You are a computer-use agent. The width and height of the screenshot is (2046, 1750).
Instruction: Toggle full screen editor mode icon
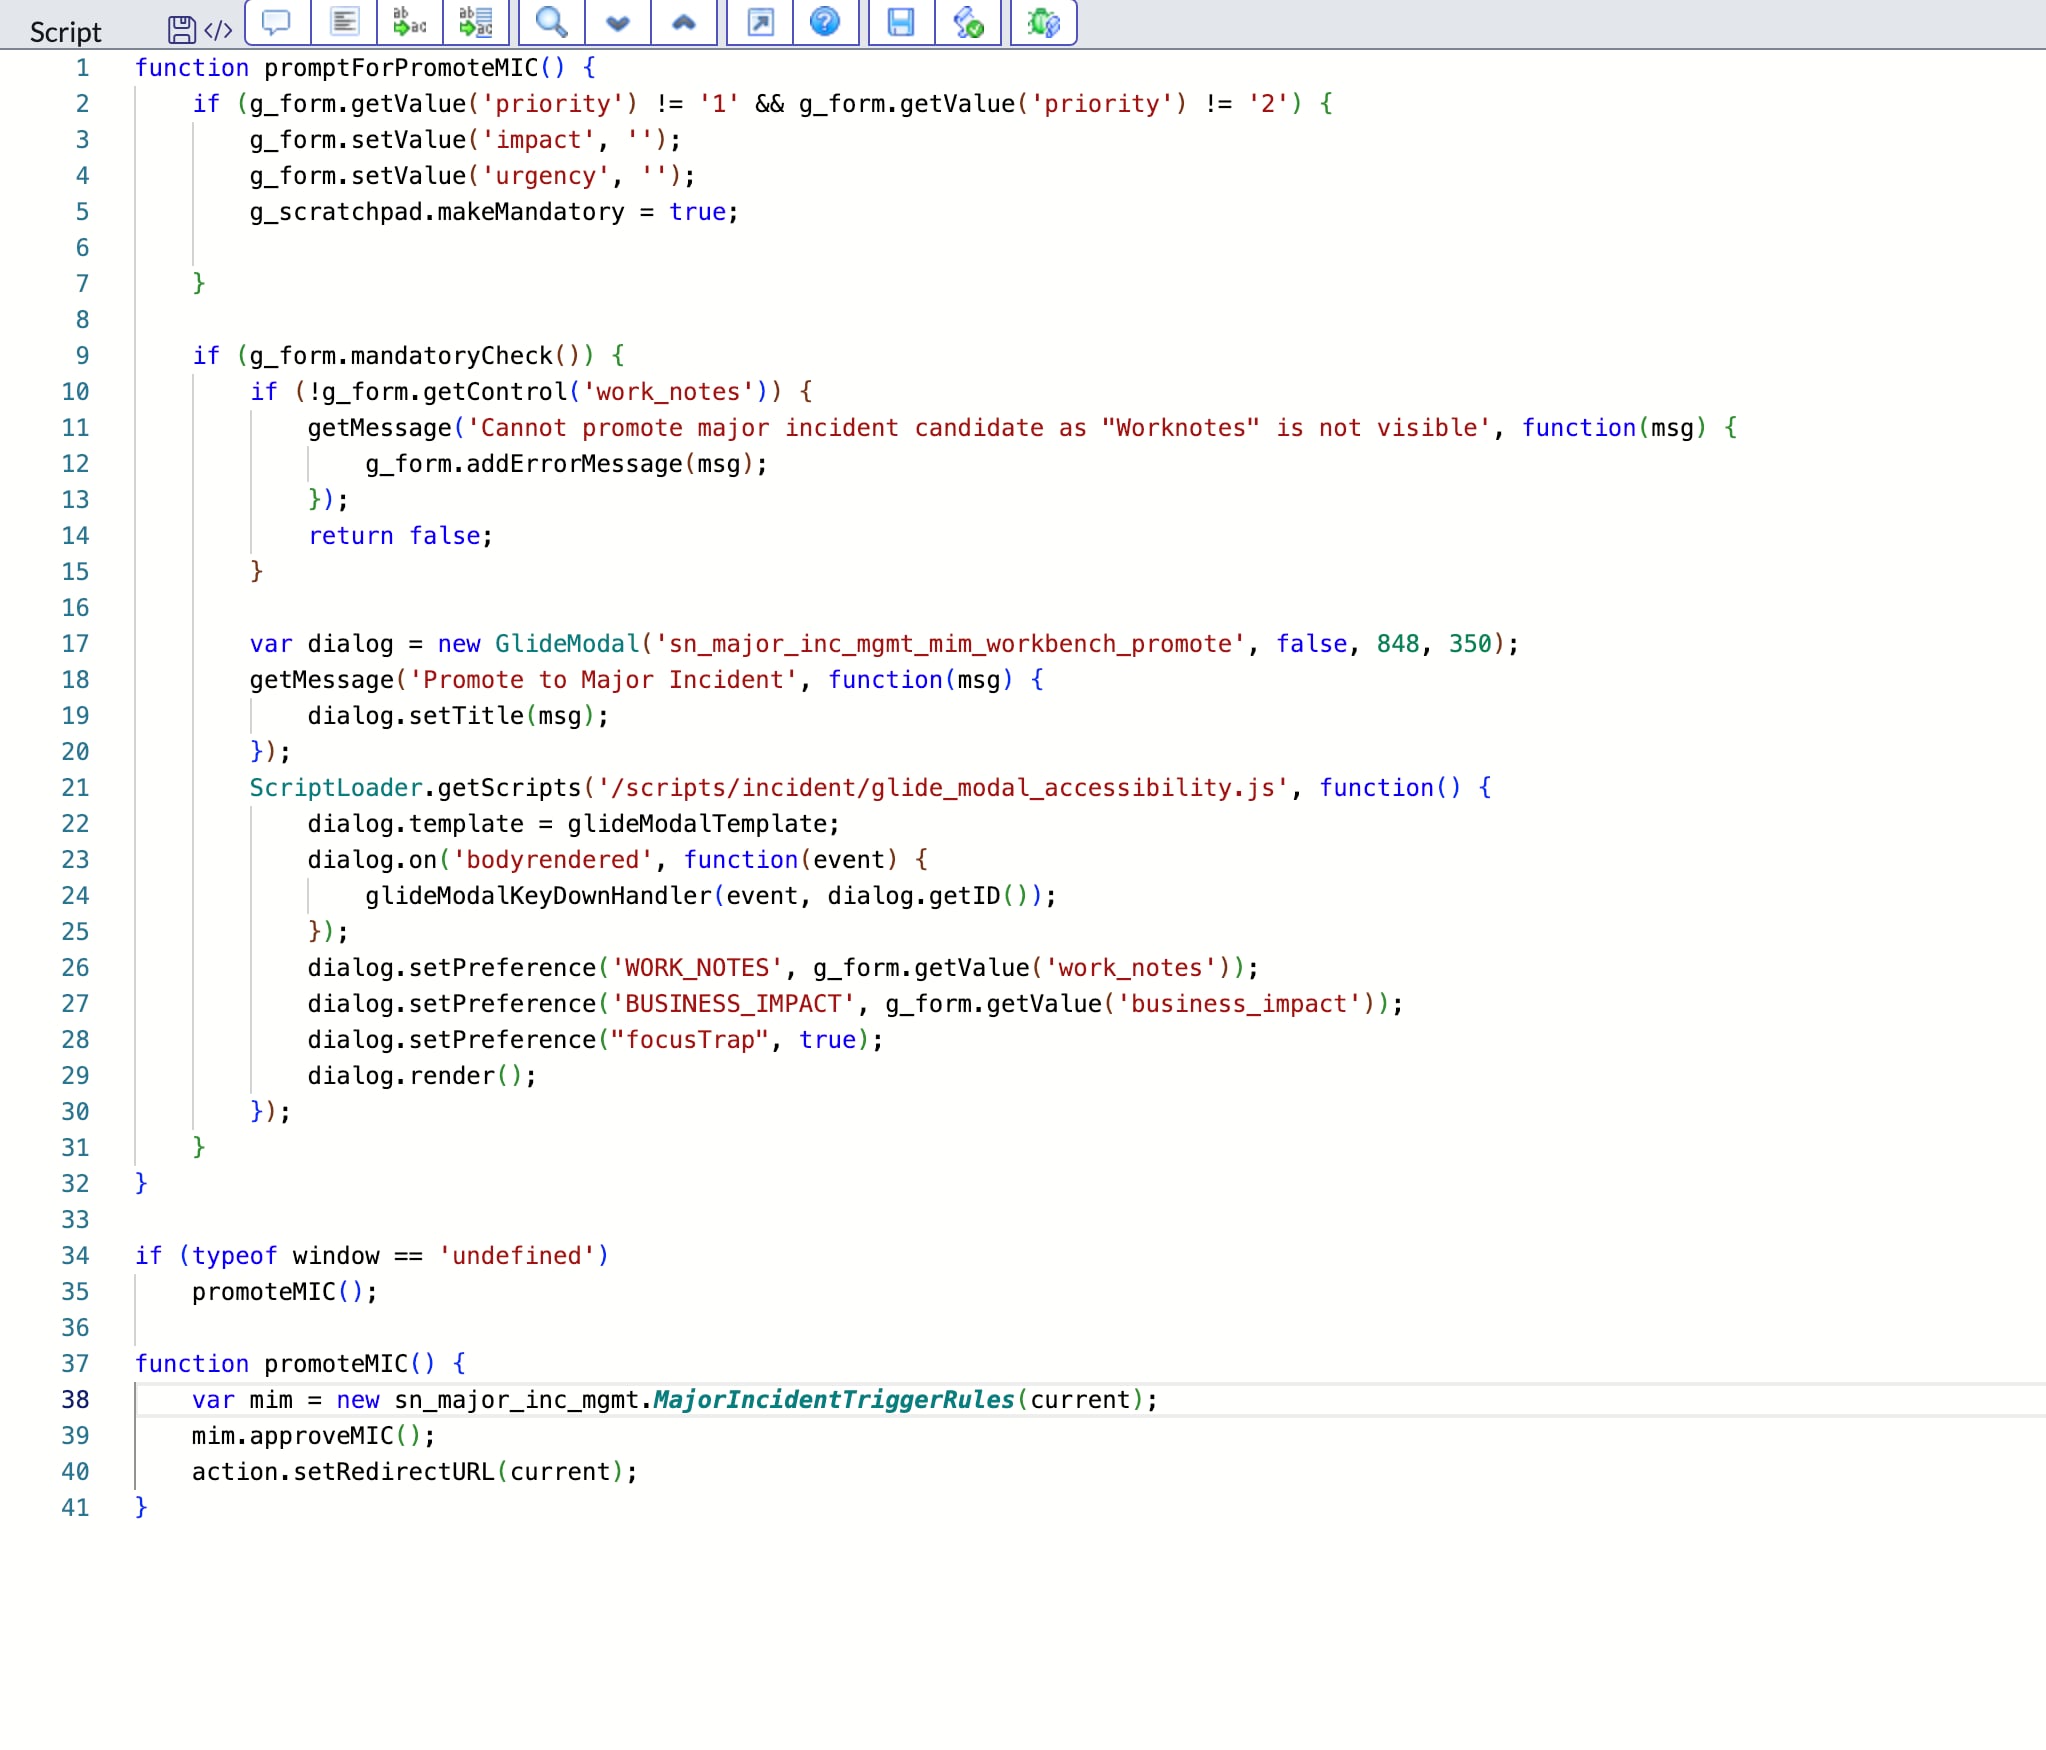760,22
